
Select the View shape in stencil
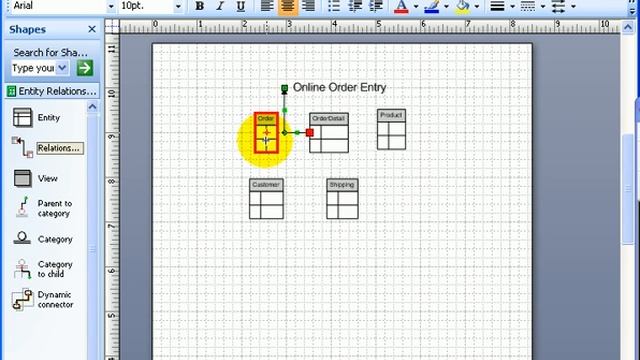click(35, 178)
